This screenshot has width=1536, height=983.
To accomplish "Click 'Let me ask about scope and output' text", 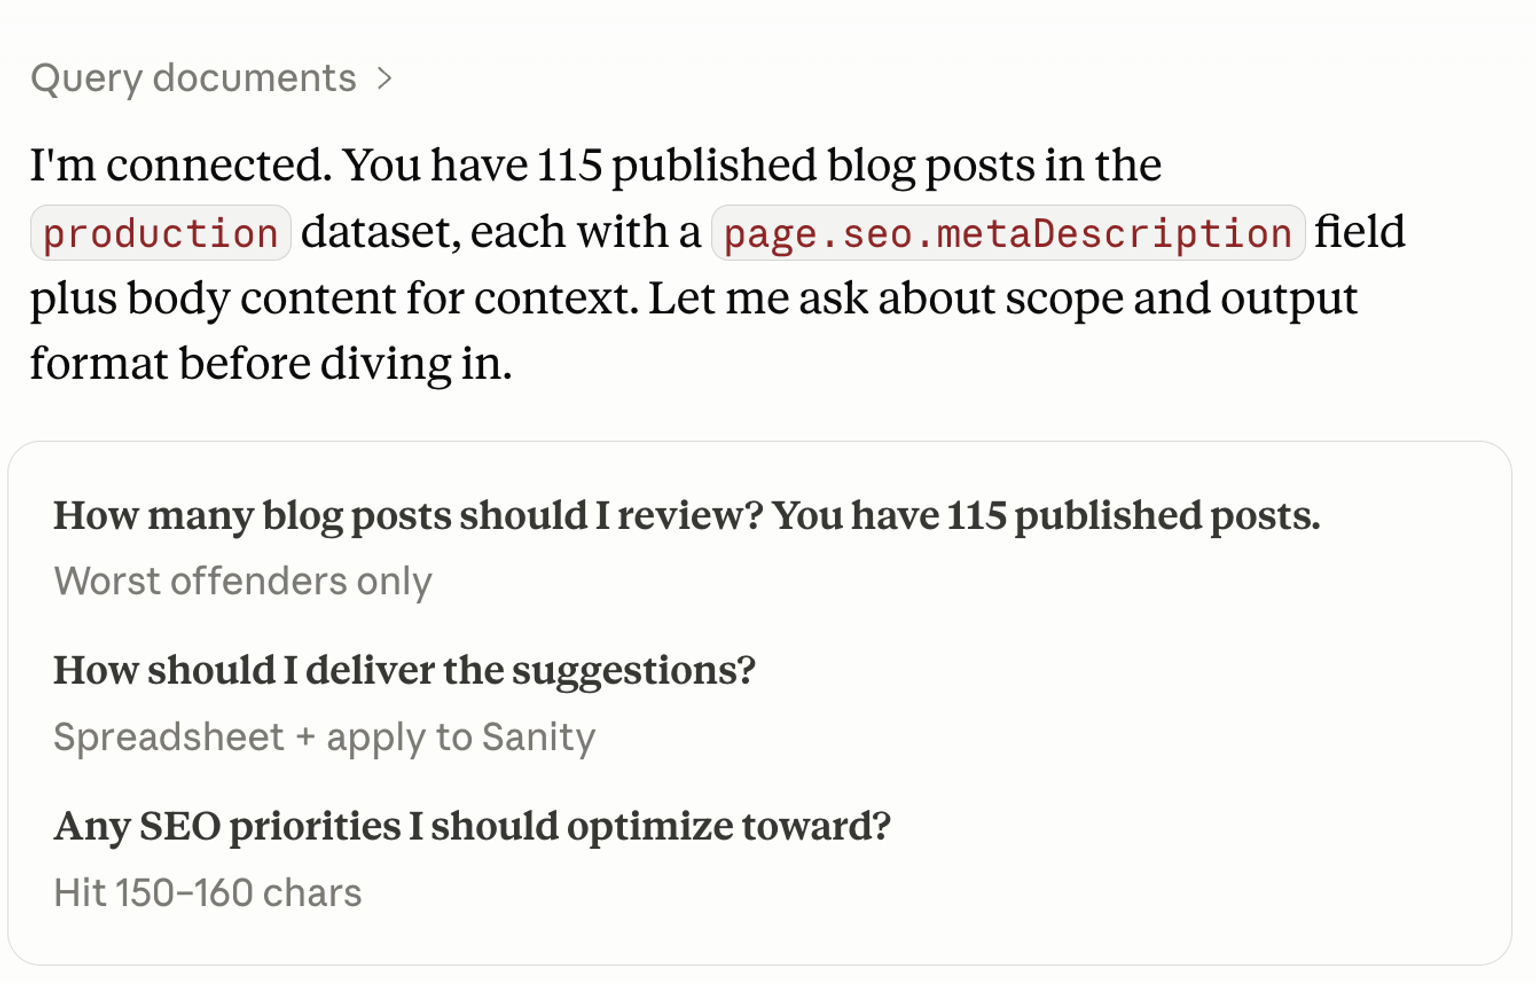I will [1003, 298].
